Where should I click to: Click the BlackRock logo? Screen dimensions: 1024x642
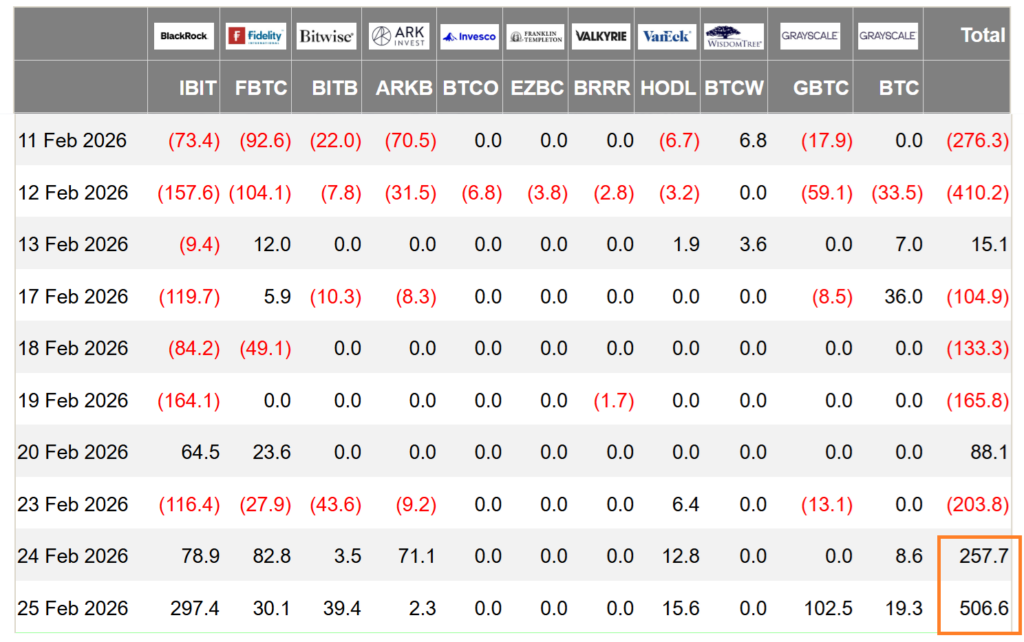[184, 37]
